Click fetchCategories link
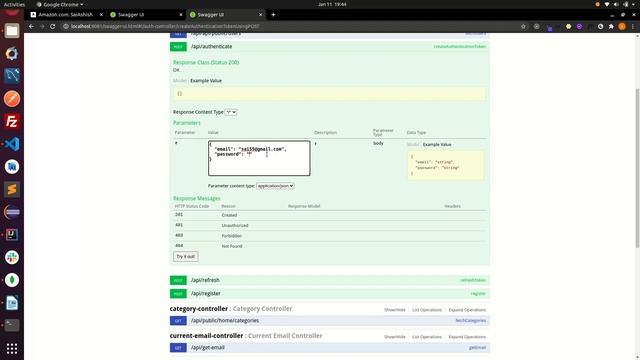This screenshot has height=360, width=640. [471, 320]
